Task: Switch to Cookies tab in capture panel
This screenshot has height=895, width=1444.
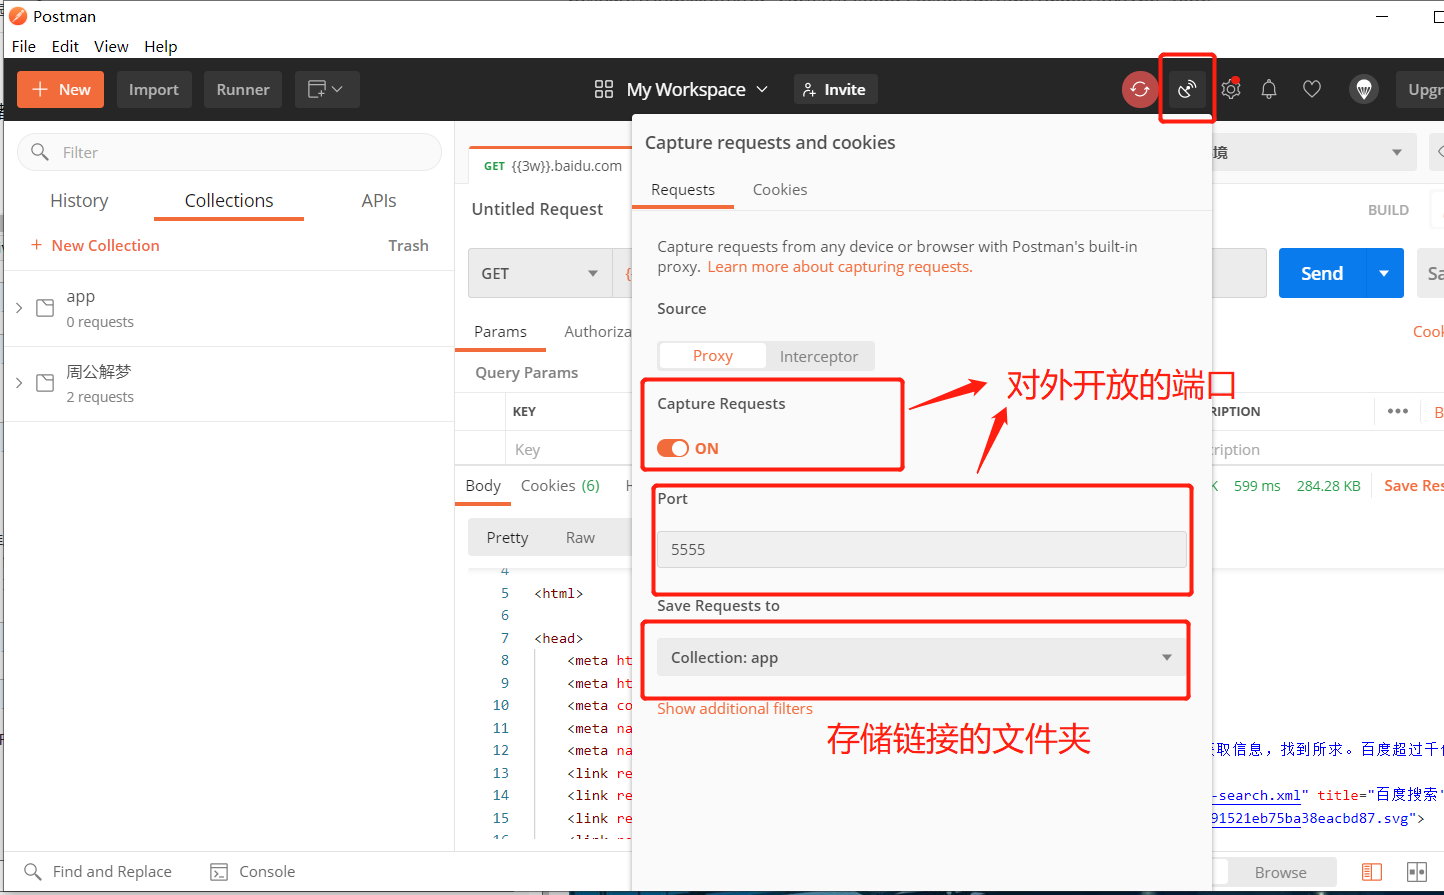Action: point(780,189)
